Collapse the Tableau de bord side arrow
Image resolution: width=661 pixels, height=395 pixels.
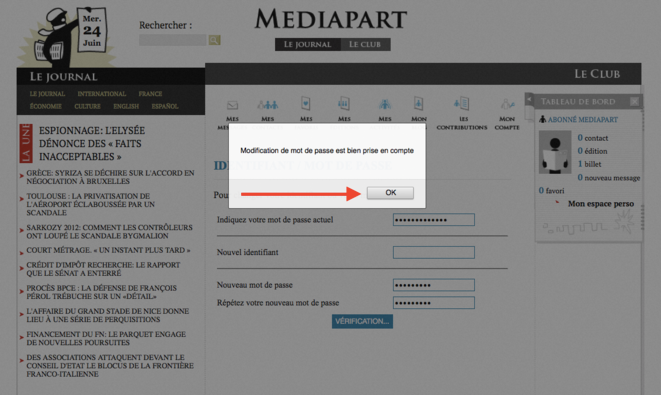tap(529, 99)
